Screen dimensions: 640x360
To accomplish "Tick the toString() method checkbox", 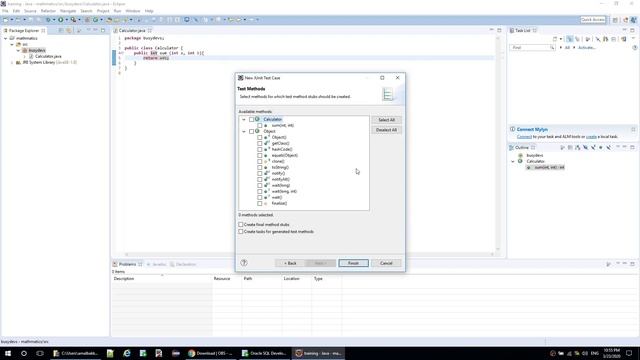I will 260,167.
